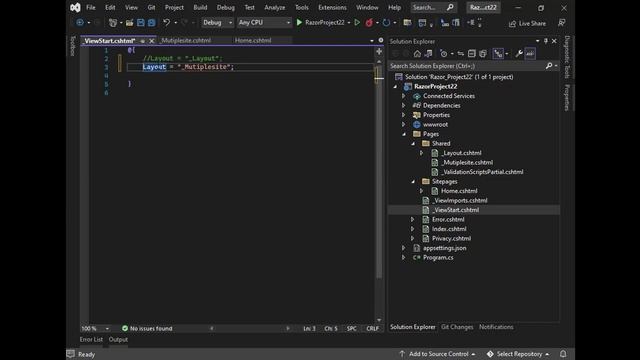The width and height of the screenshot is (640, 360).
Task: Switch to the Home.cshtml editor tab
Action: 253,40
